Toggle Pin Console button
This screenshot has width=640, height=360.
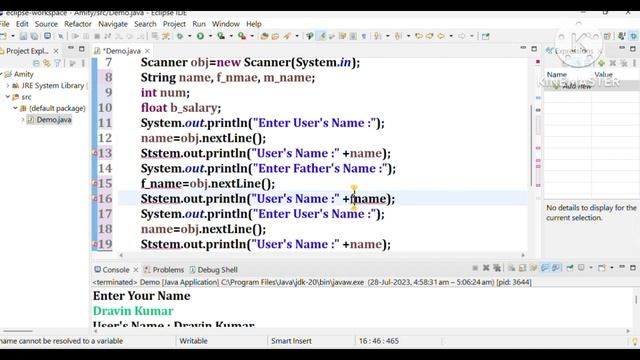point(569,268)
